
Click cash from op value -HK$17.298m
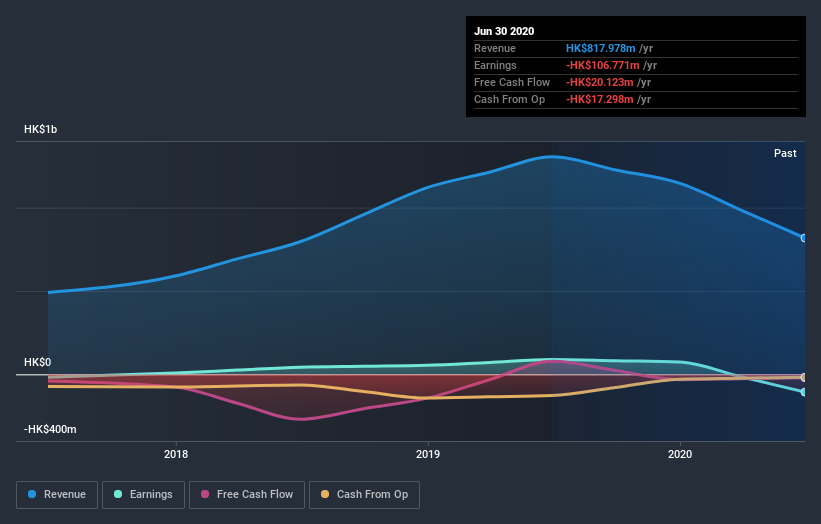(600, 99)
